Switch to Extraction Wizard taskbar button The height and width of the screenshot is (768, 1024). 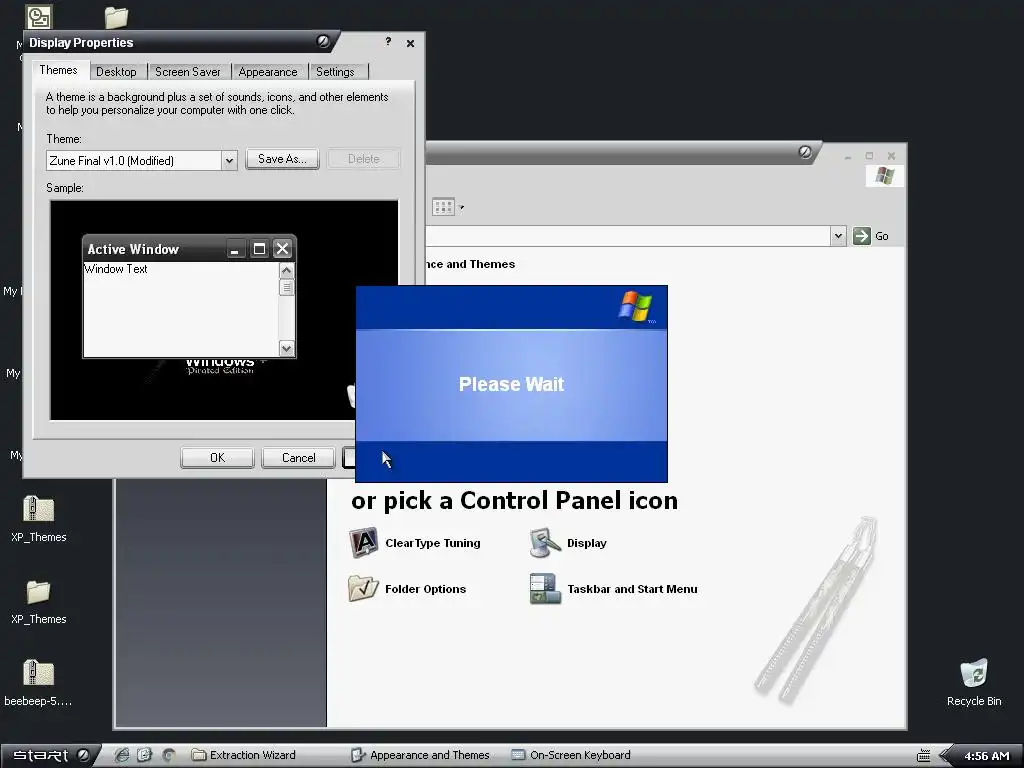(244, 755)
